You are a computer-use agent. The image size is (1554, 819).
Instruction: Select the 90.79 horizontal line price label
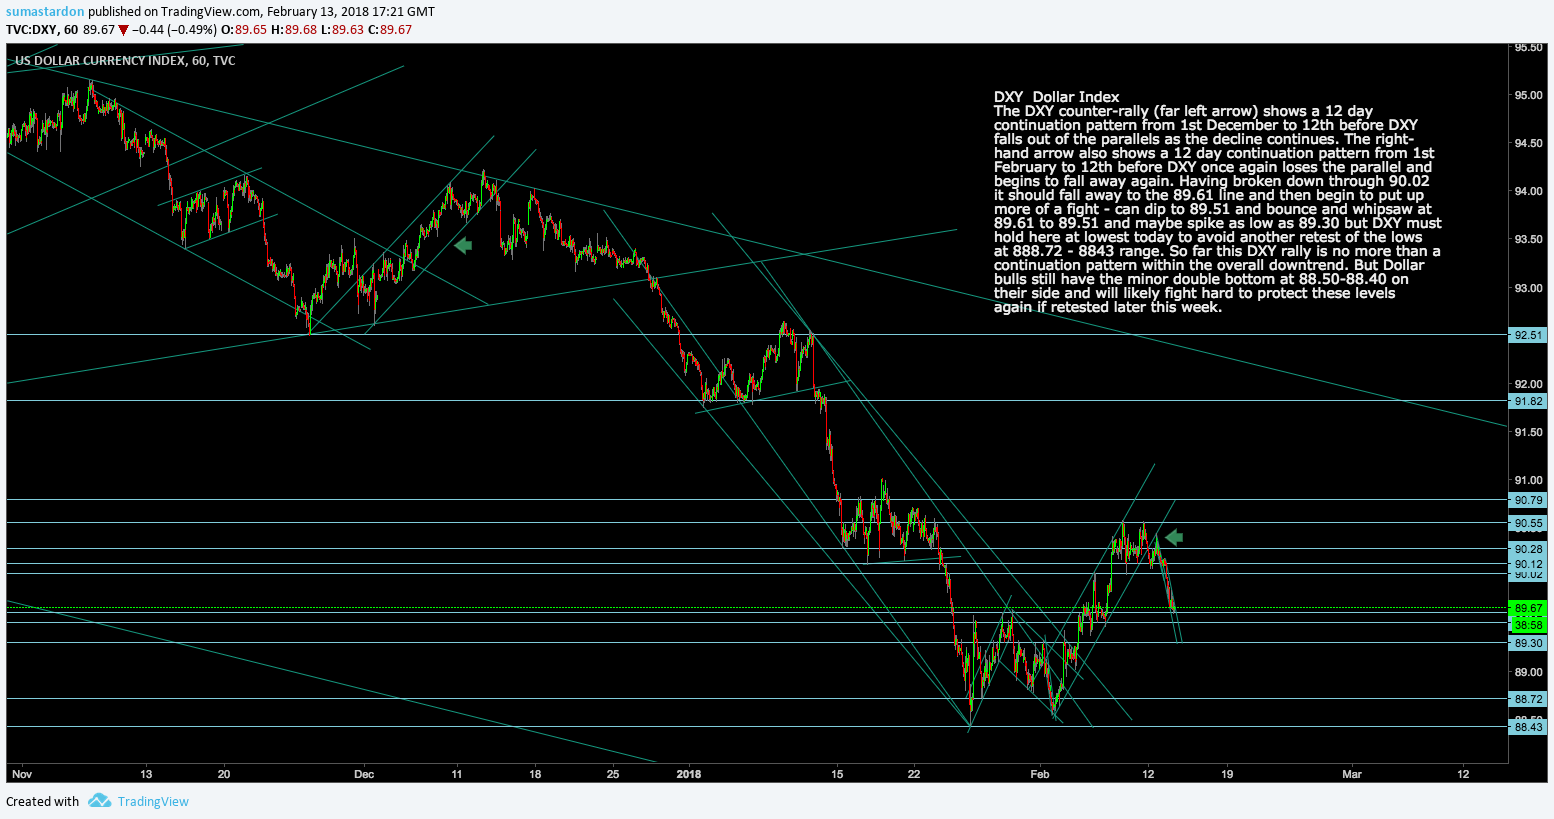pyautogui.click(x=1527, y=500)
